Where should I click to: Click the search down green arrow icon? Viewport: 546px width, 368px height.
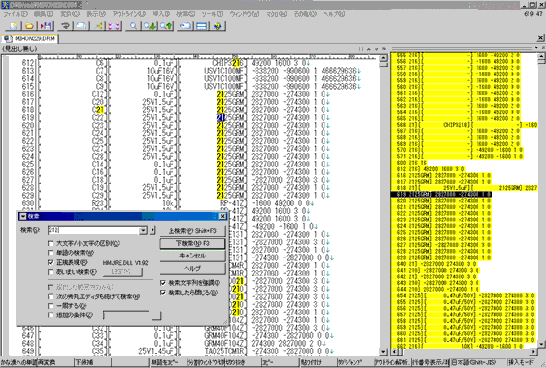(x=150, y=26)
